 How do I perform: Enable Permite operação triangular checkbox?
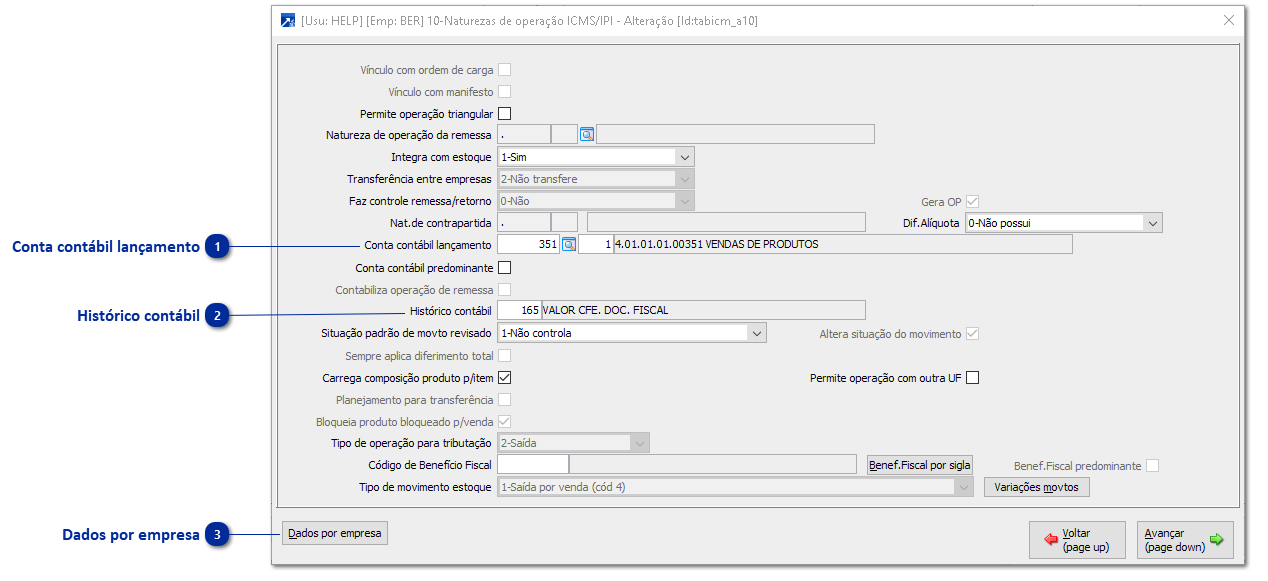tap(504, 114)
